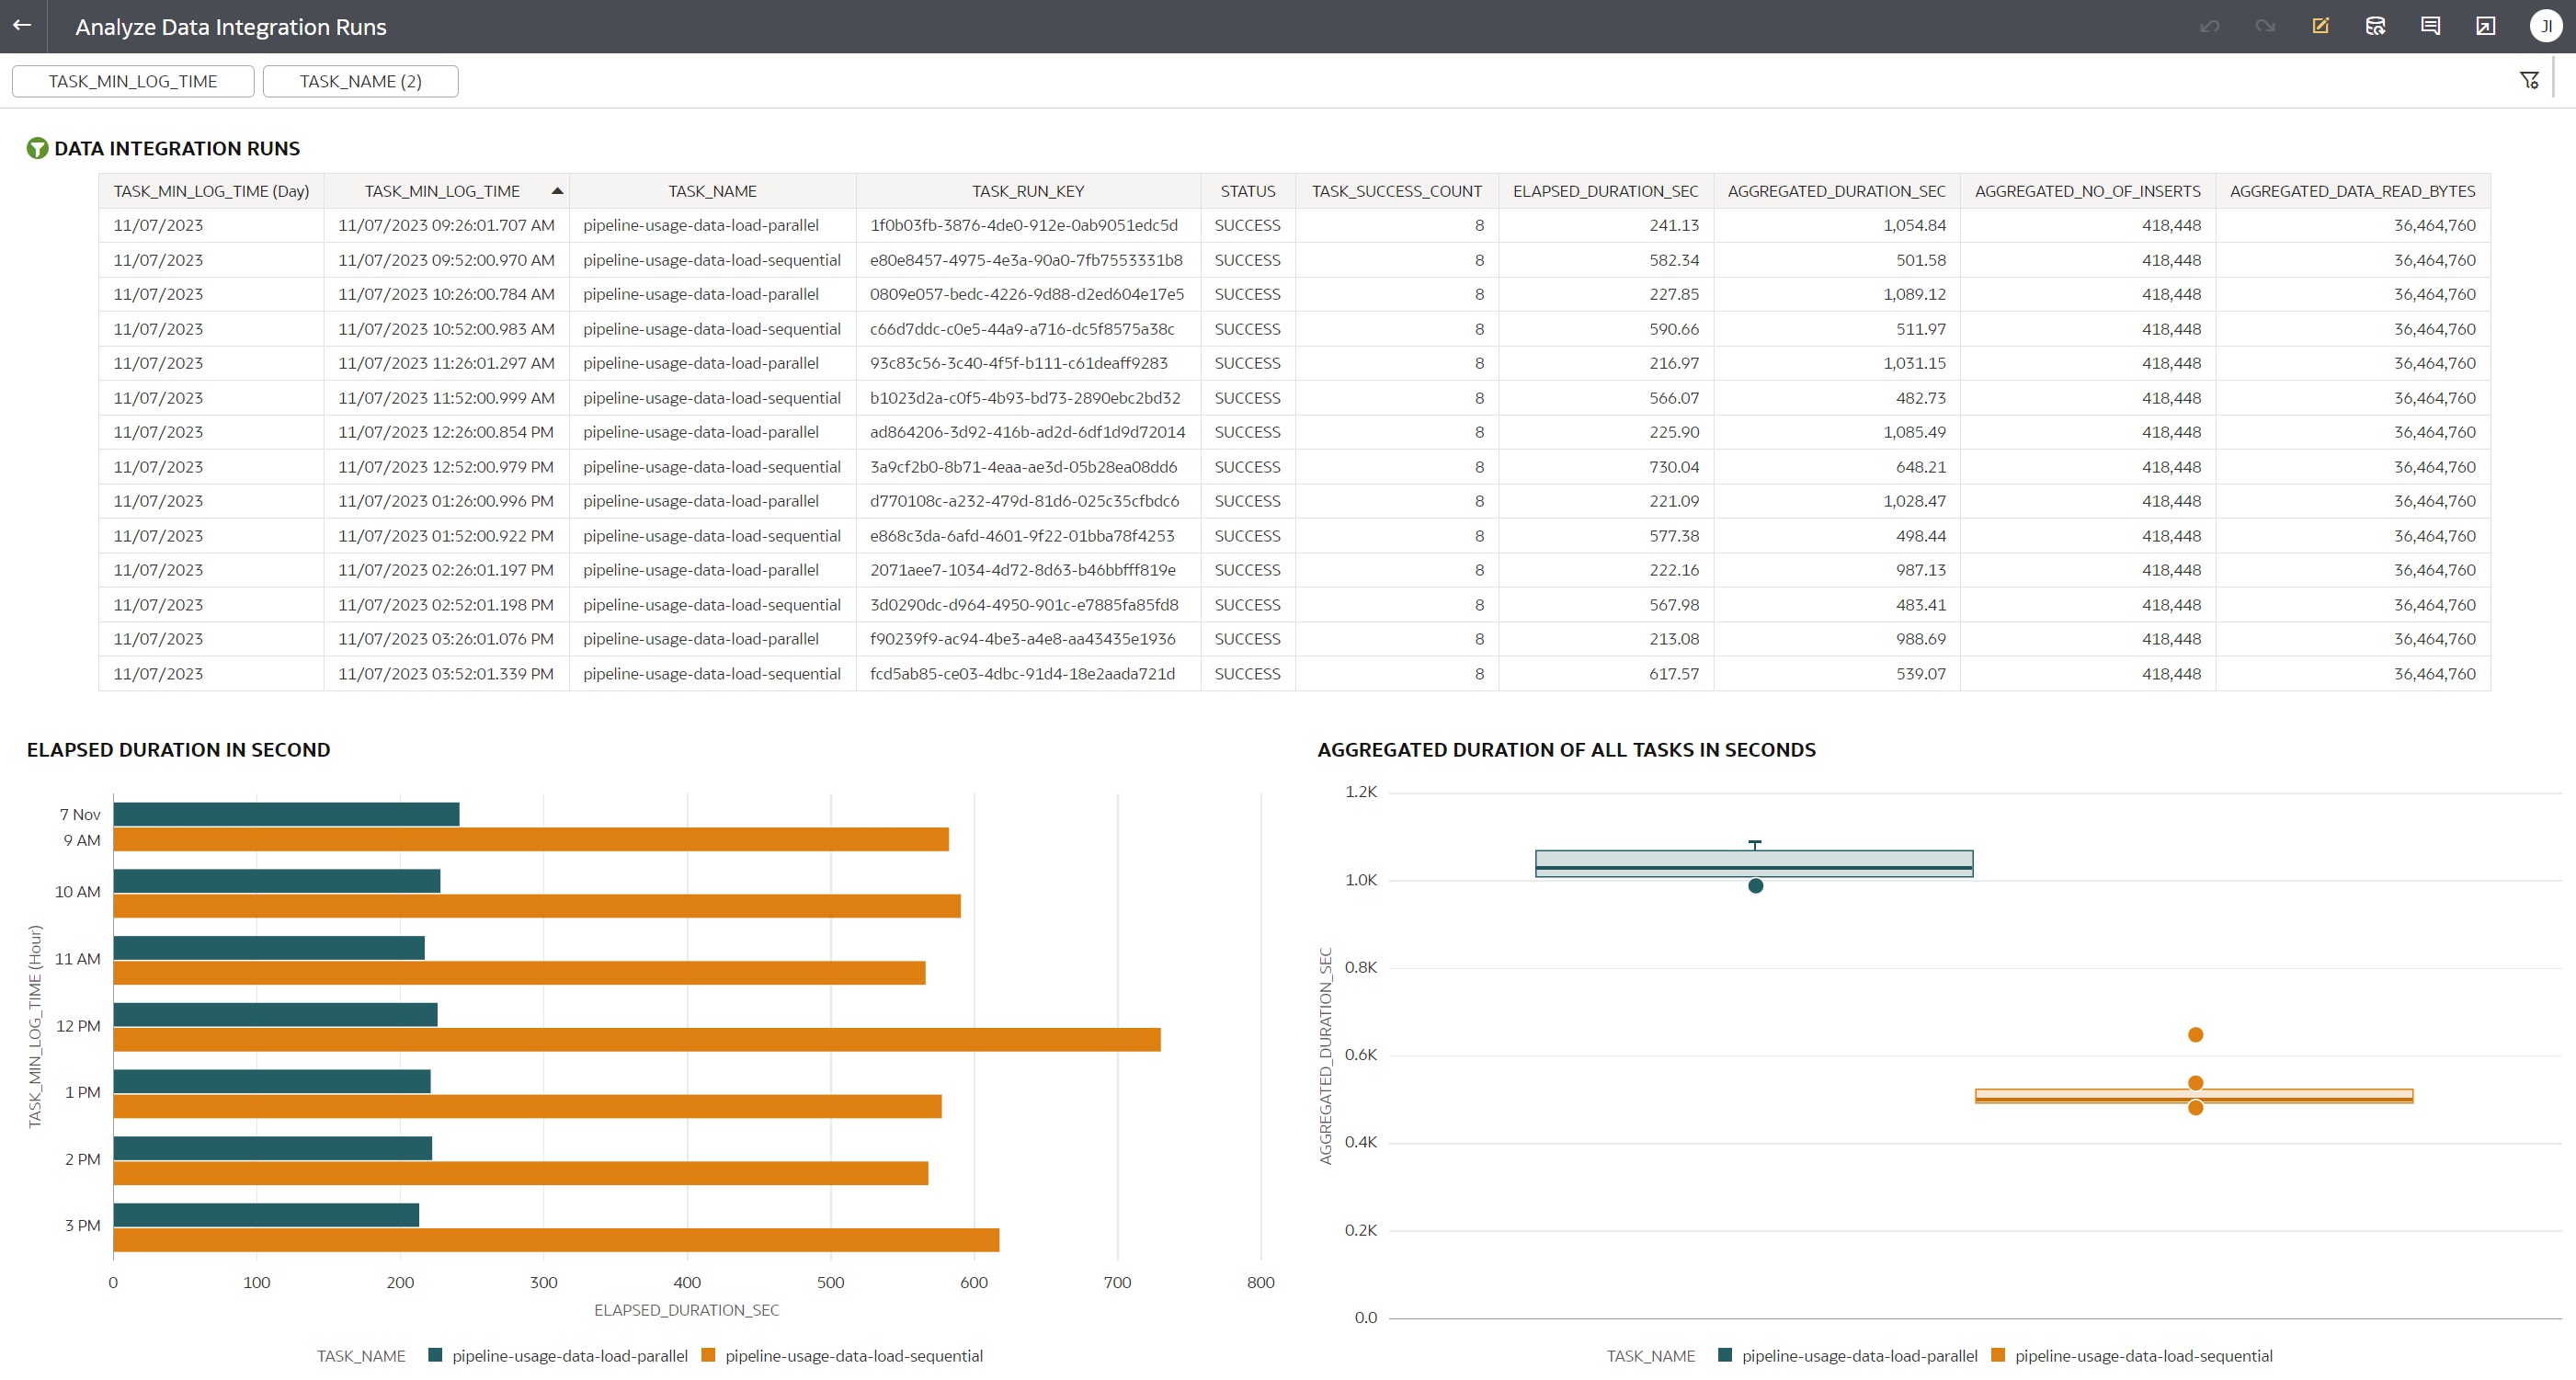Open the Notes comment icon
The height and width of the screenshot is (1380, 2576).
(x=2431, y=26)
